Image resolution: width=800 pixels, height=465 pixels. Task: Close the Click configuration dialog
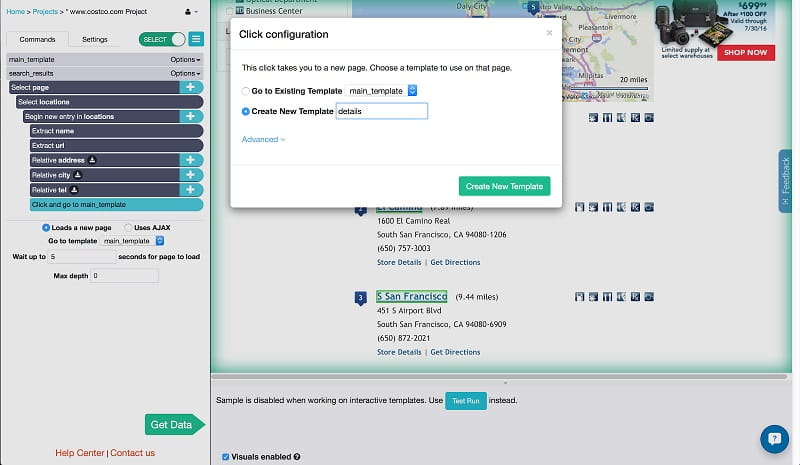549,33
